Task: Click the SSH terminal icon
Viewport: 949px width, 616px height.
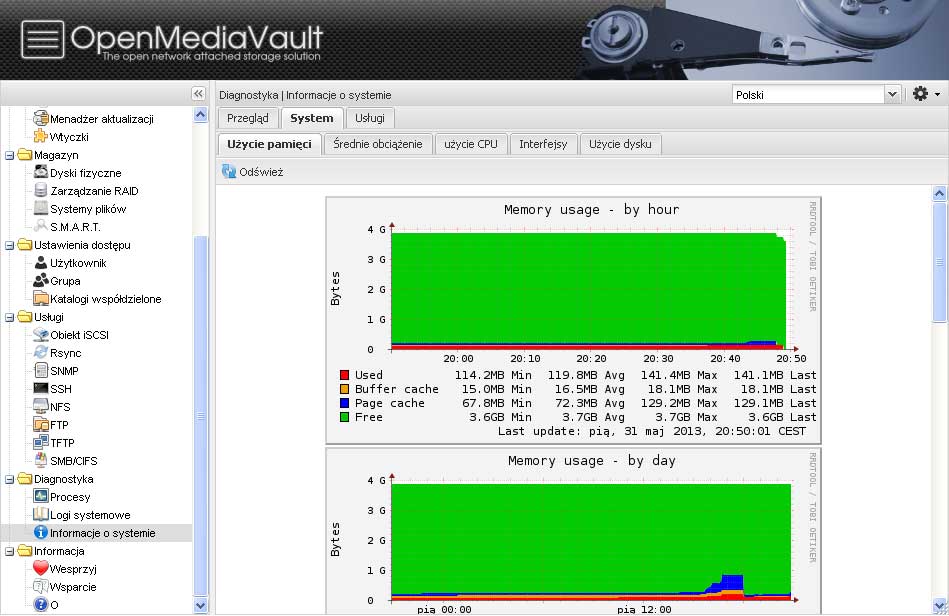Action: click(x=41, y=388)
